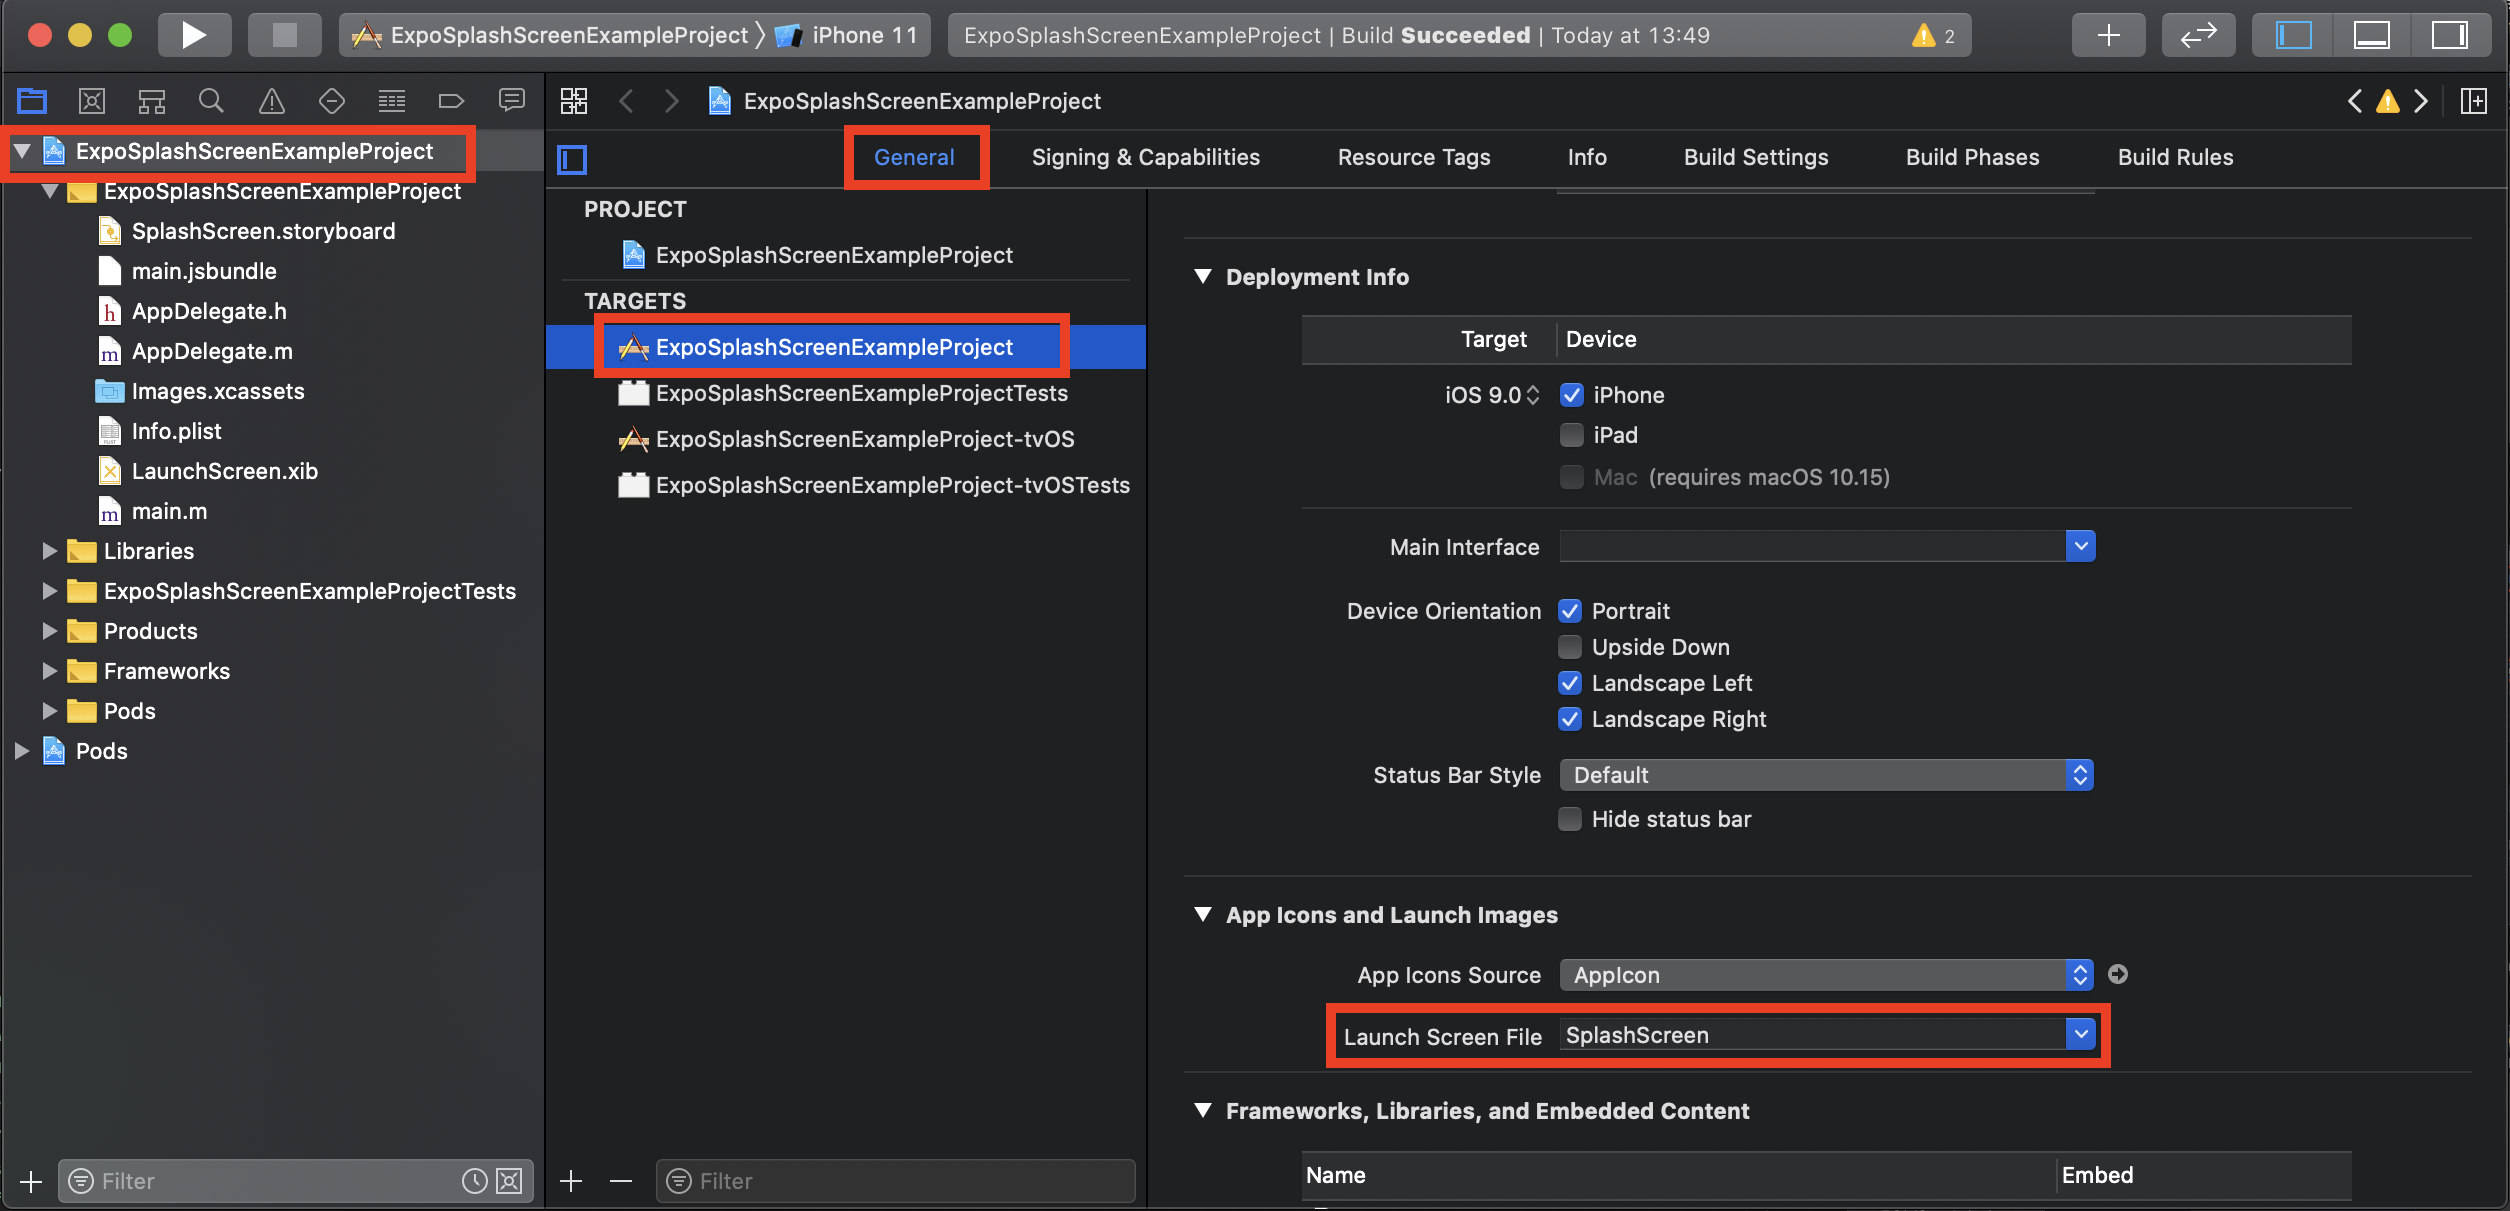
Task: Check the Hide status bar option
Action: (1570, 819)
